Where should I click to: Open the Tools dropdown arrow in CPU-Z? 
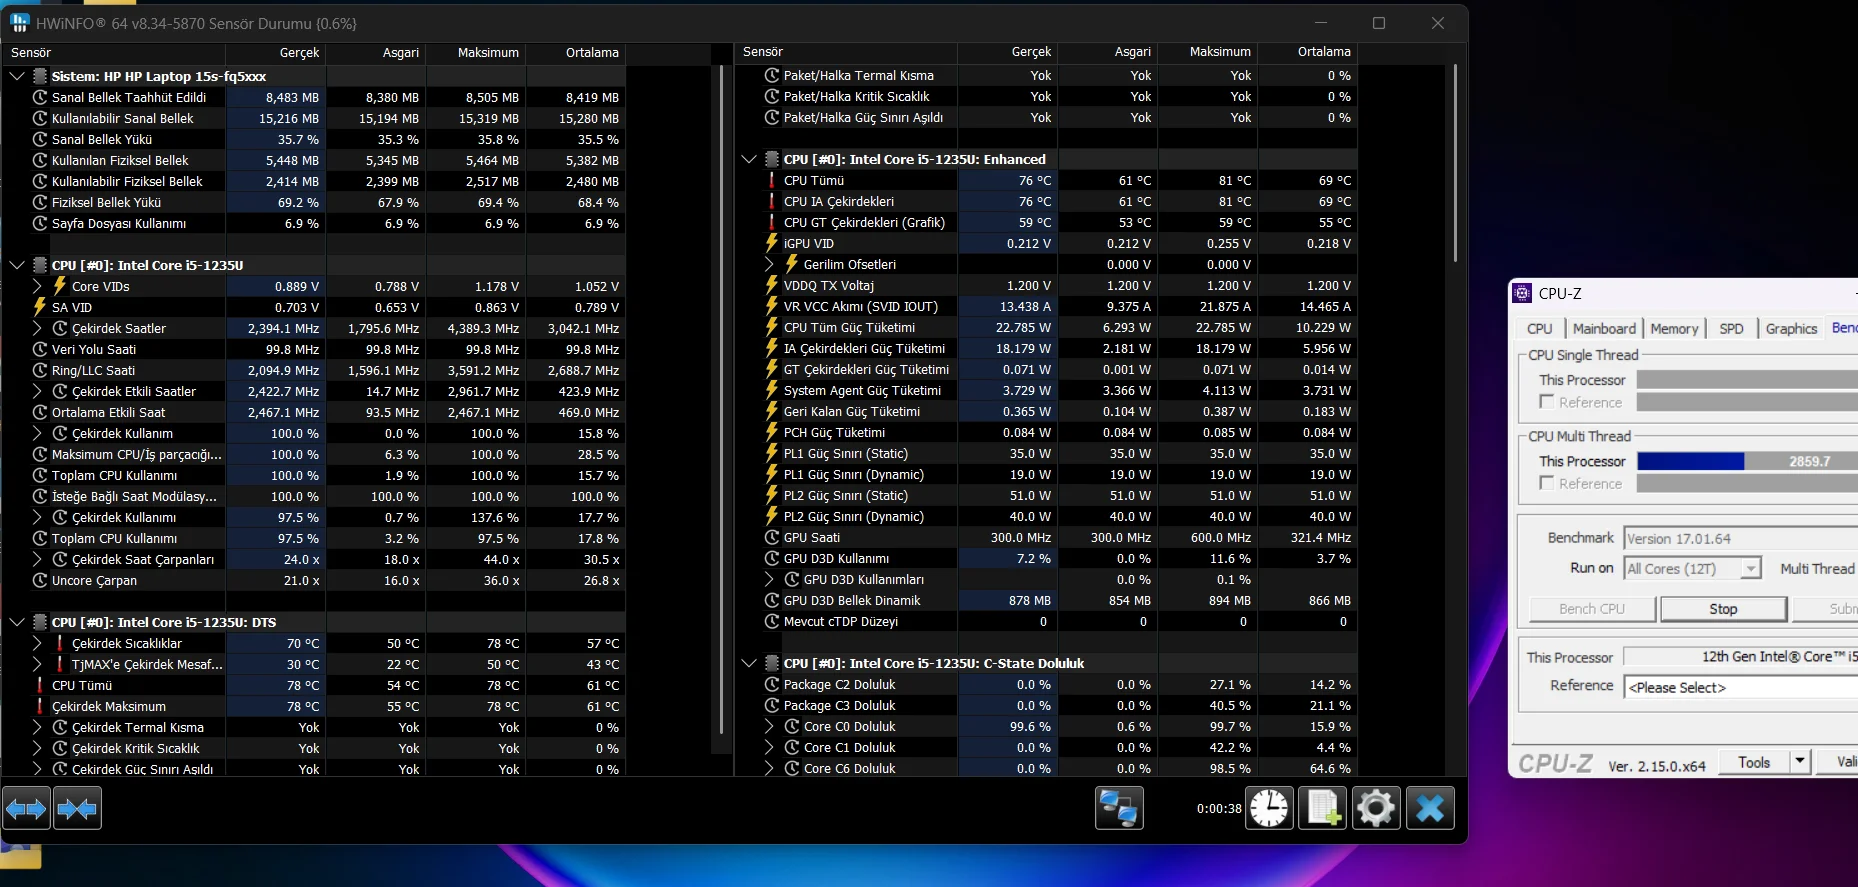coord(1800,762)
